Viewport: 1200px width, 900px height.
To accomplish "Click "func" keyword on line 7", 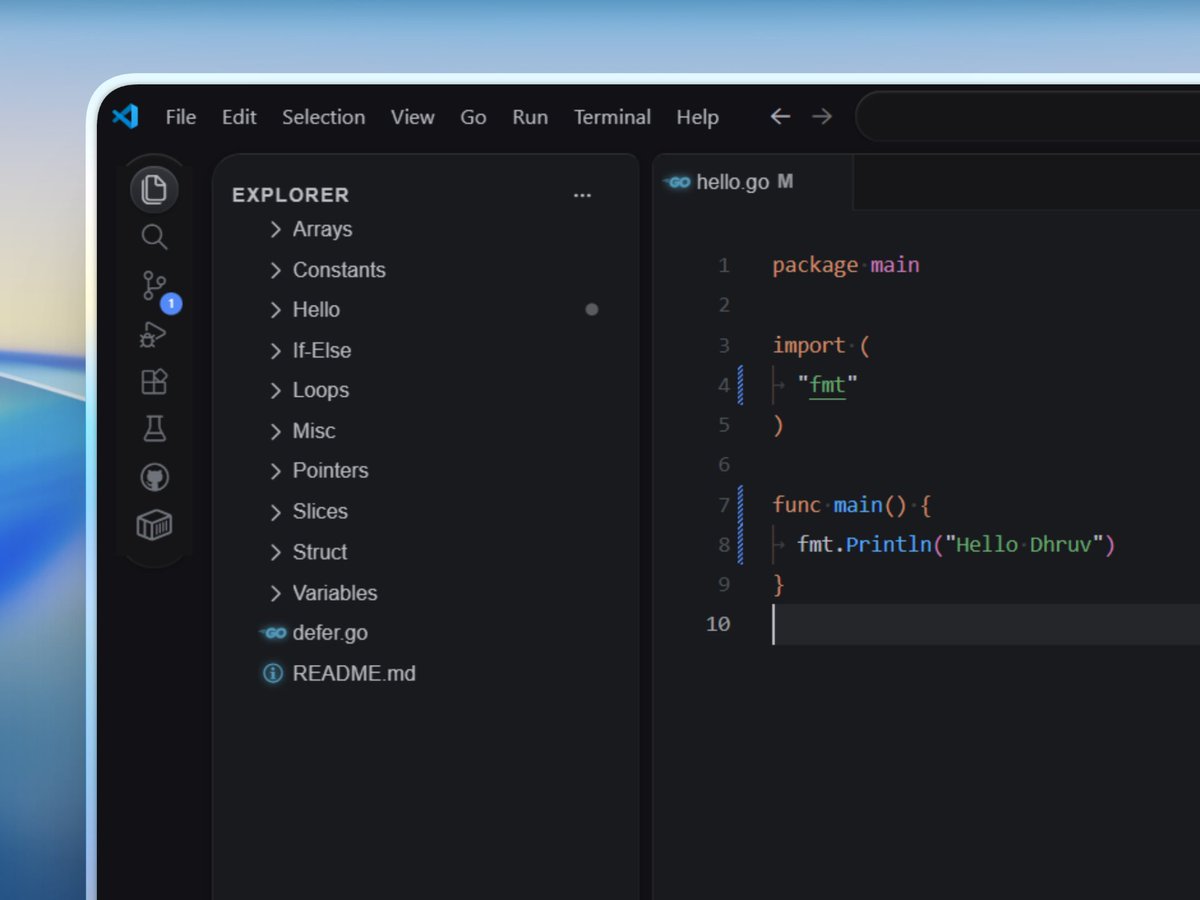I will pos(797,505).
